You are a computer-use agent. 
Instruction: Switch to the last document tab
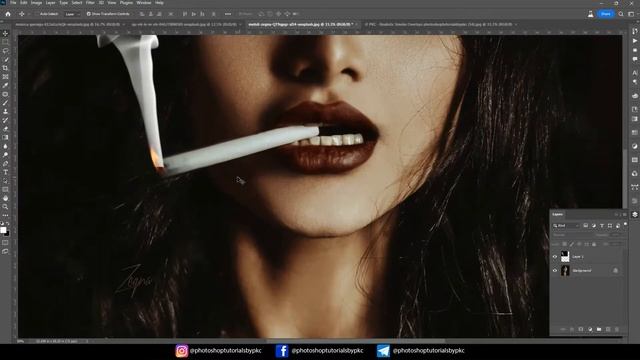(441, 24)
